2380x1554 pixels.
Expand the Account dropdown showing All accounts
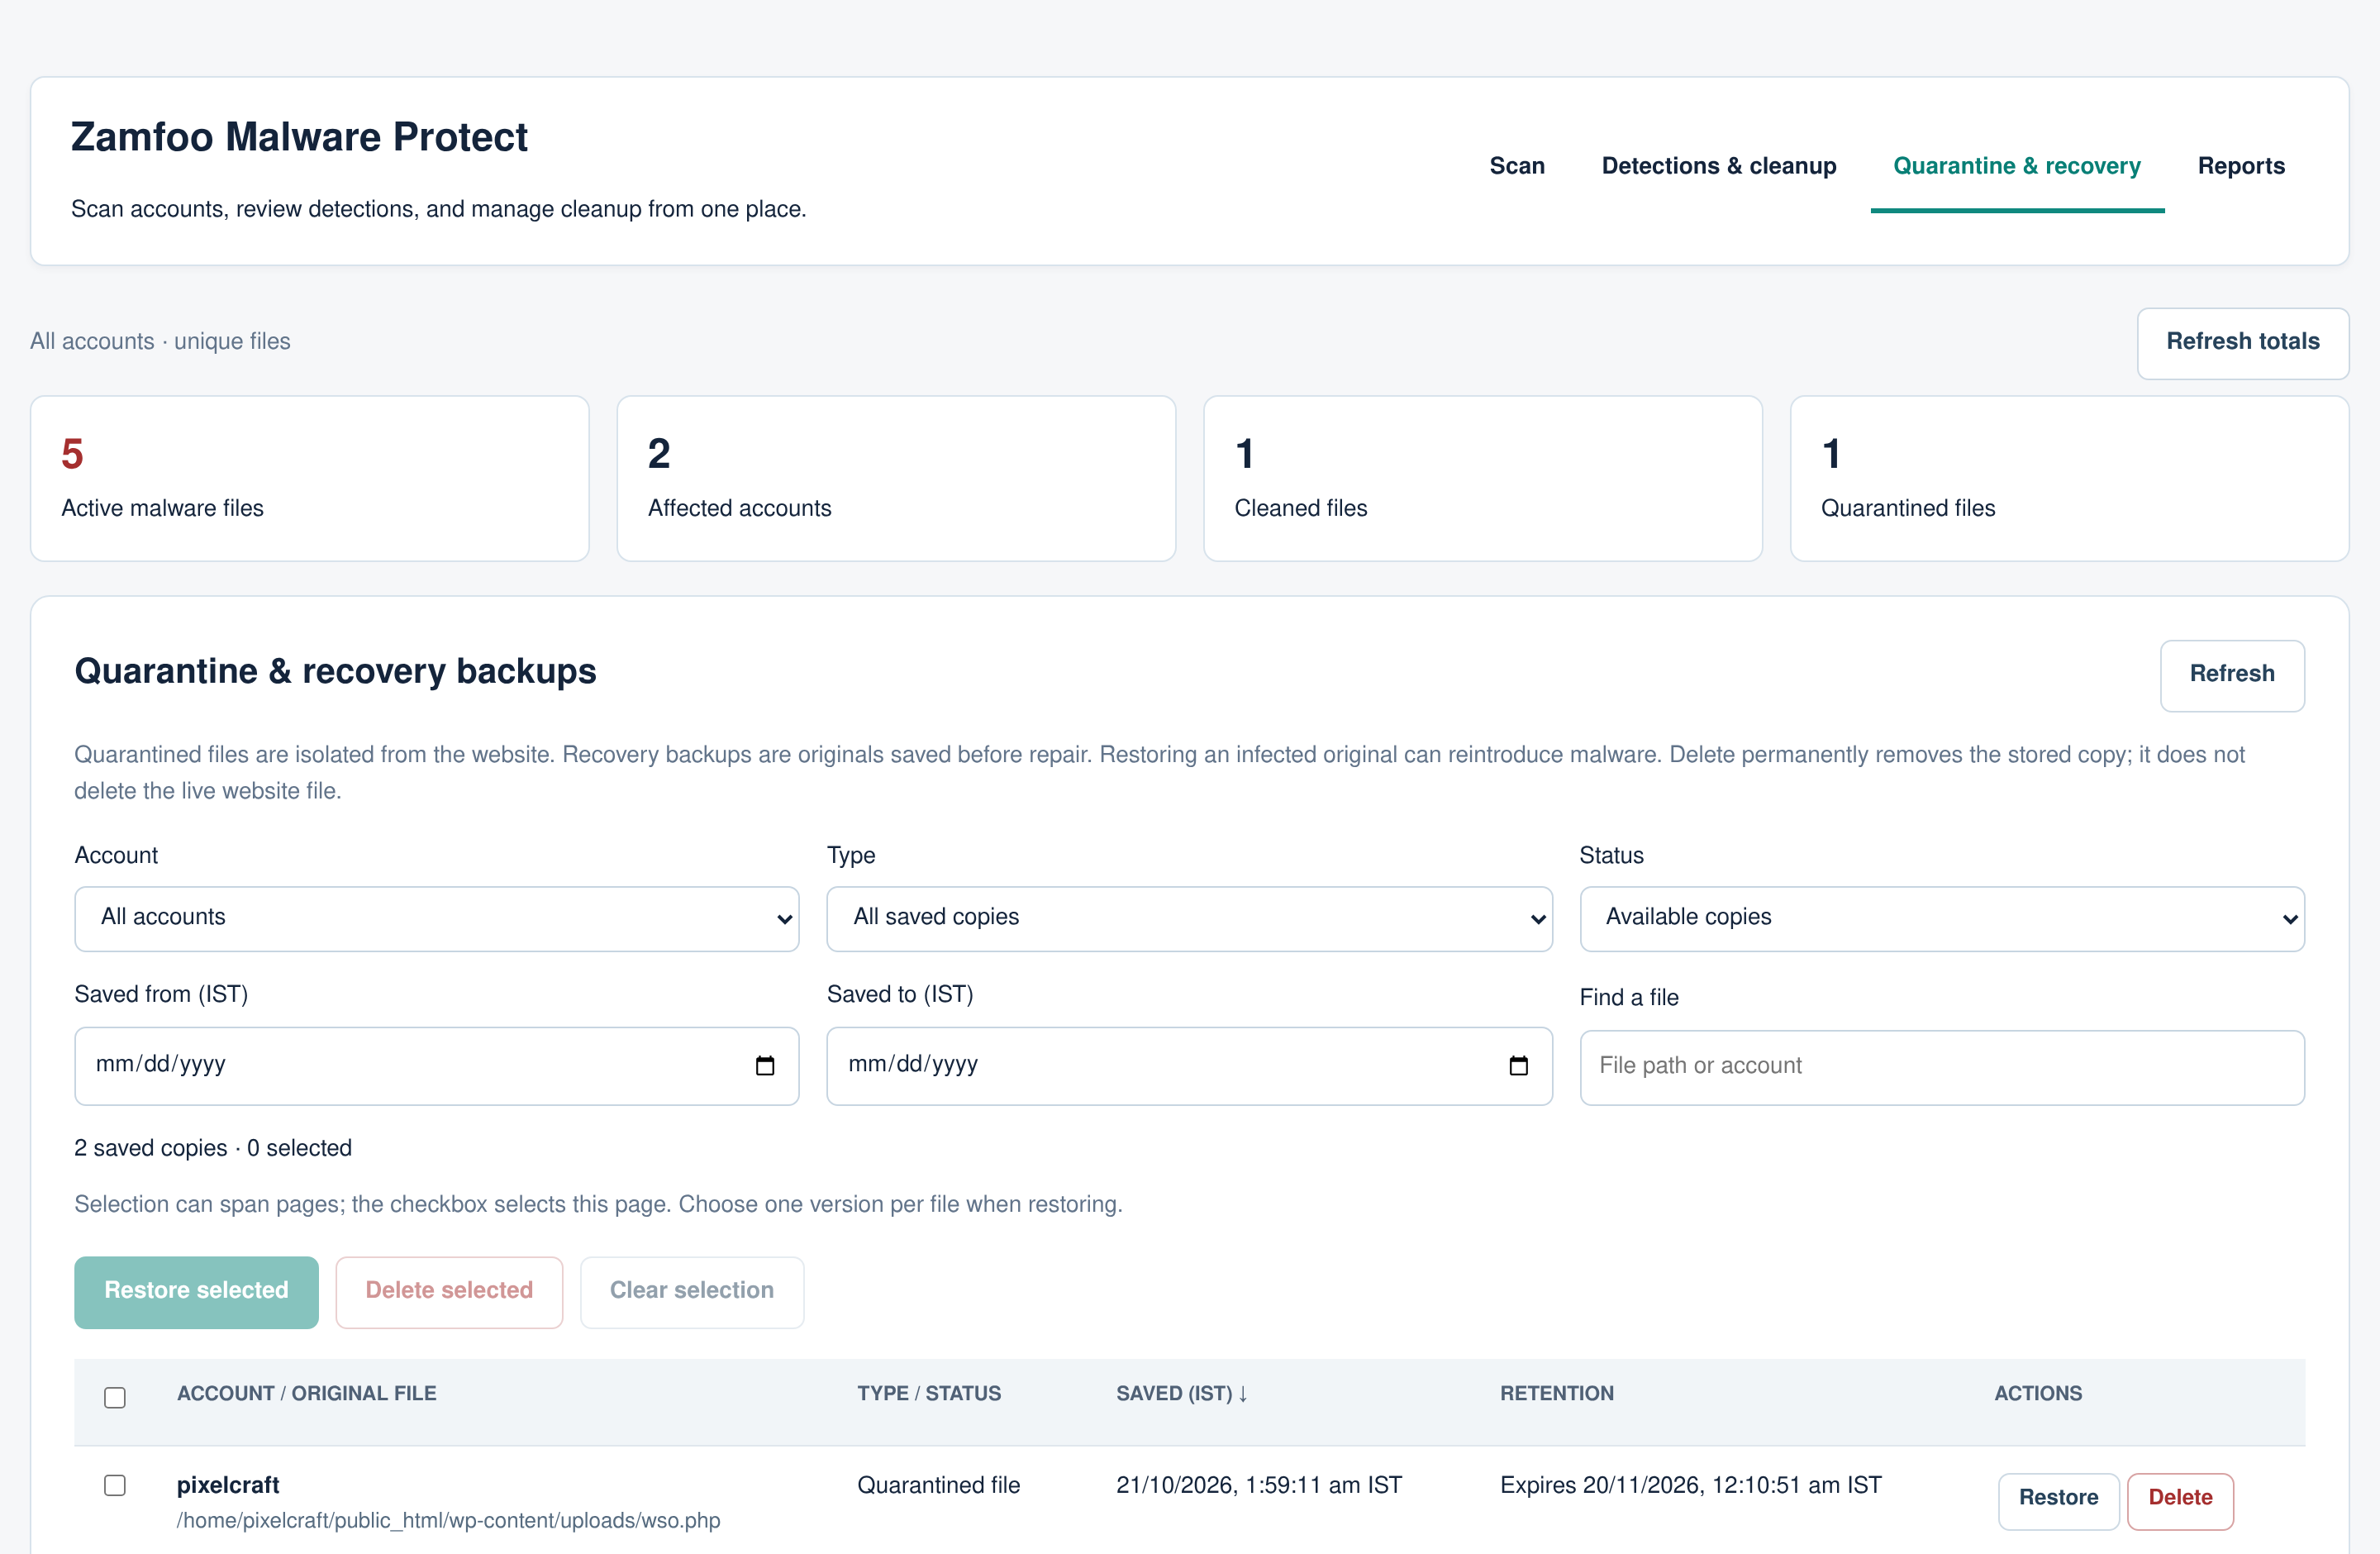(437, 918)
